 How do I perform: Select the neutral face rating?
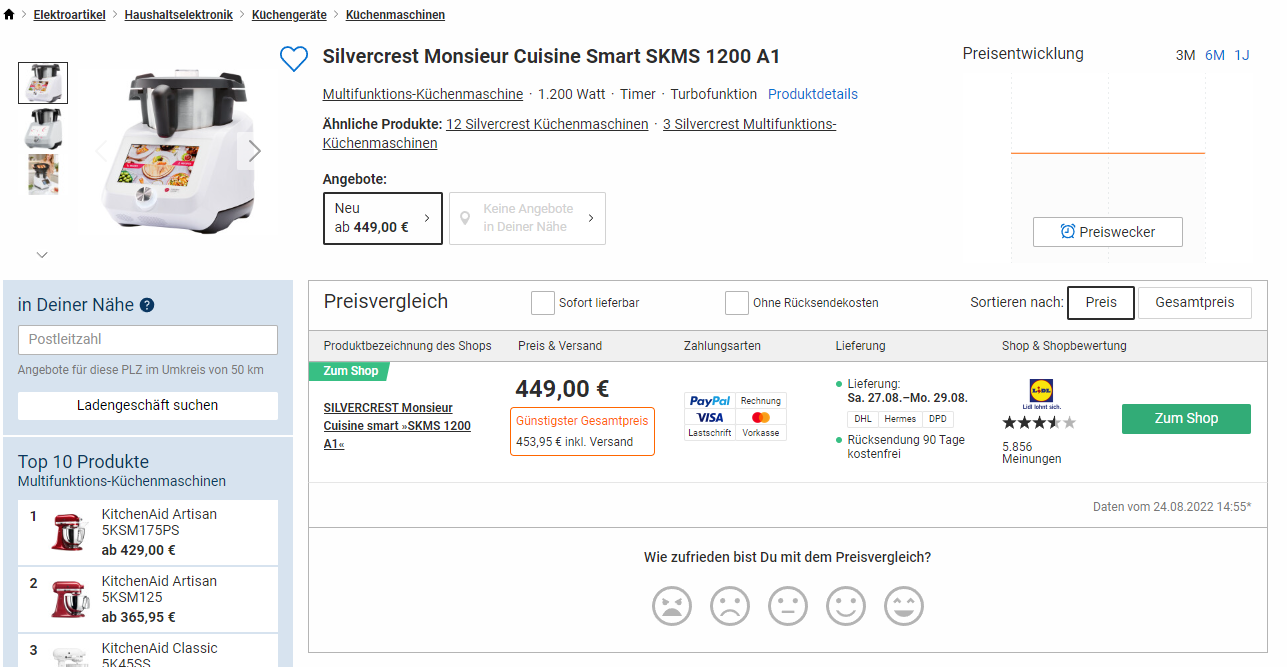[788, 606]
